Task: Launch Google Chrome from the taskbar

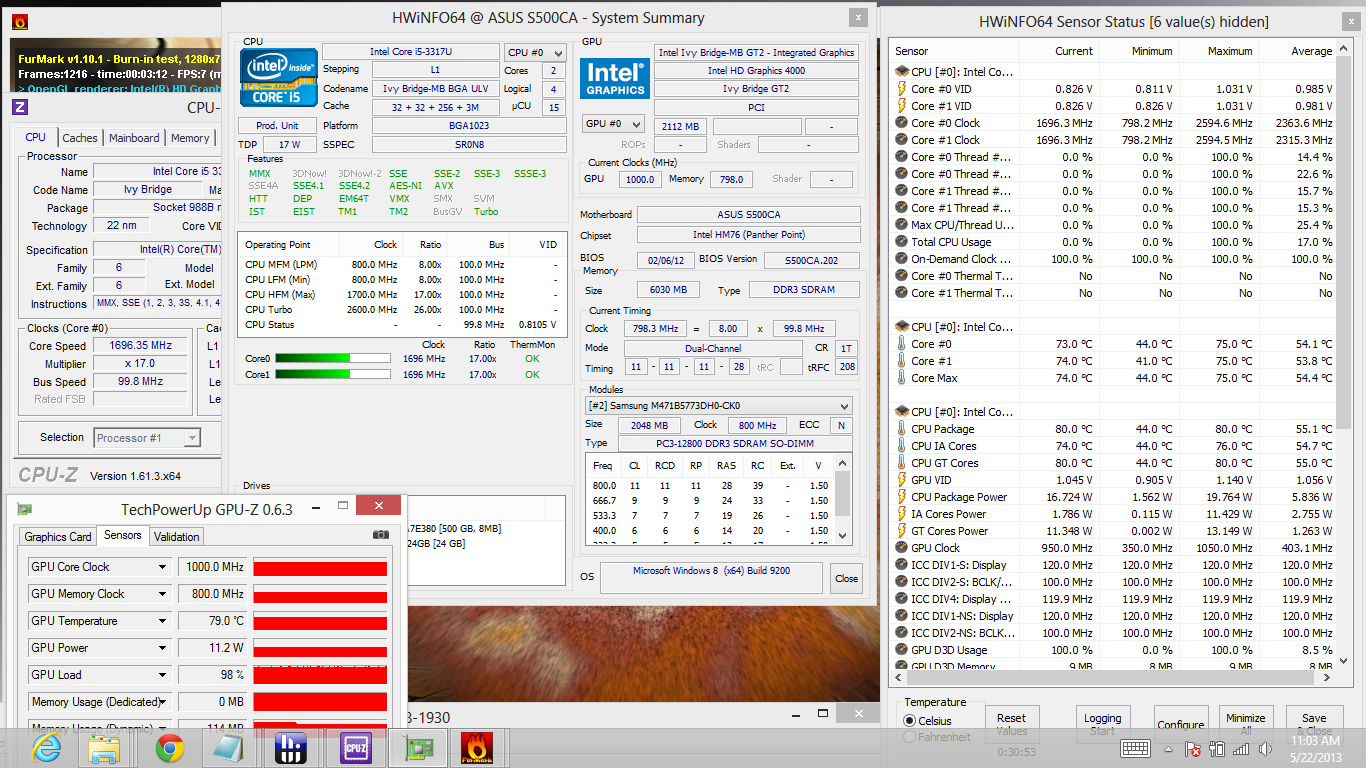Action: 169,748
